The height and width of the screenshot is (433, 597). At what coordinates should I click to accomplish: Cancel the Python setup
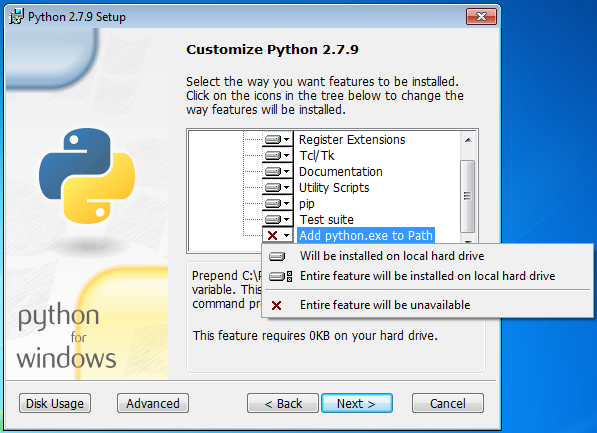[448, 403]
